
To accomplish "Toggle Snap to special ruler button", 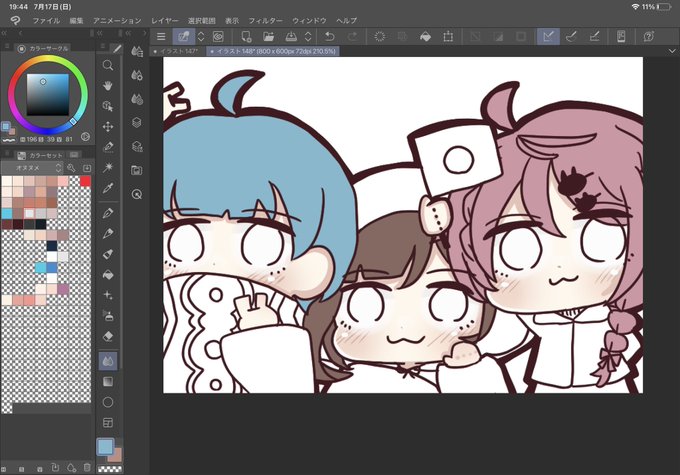I will [x=571, y=36].
